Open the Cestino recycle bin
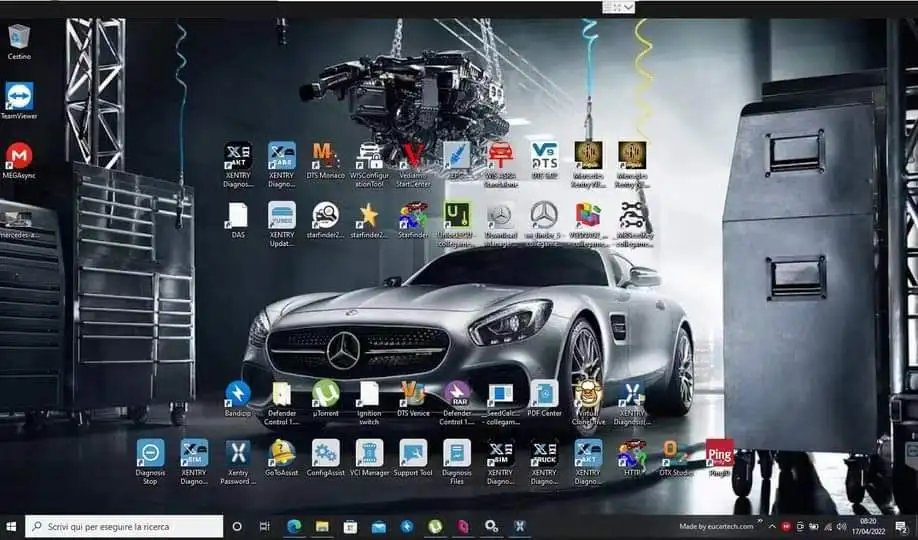 click(x=19, y=41)
